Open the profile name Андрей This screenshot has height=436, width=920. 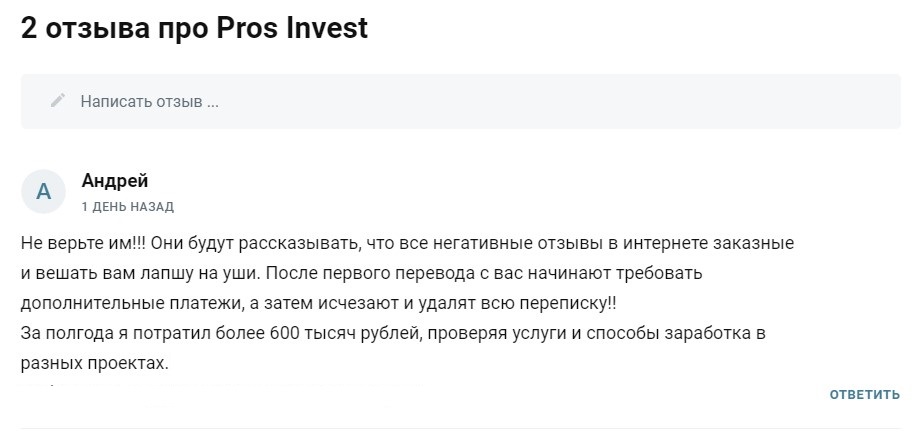tap(114, 181)
